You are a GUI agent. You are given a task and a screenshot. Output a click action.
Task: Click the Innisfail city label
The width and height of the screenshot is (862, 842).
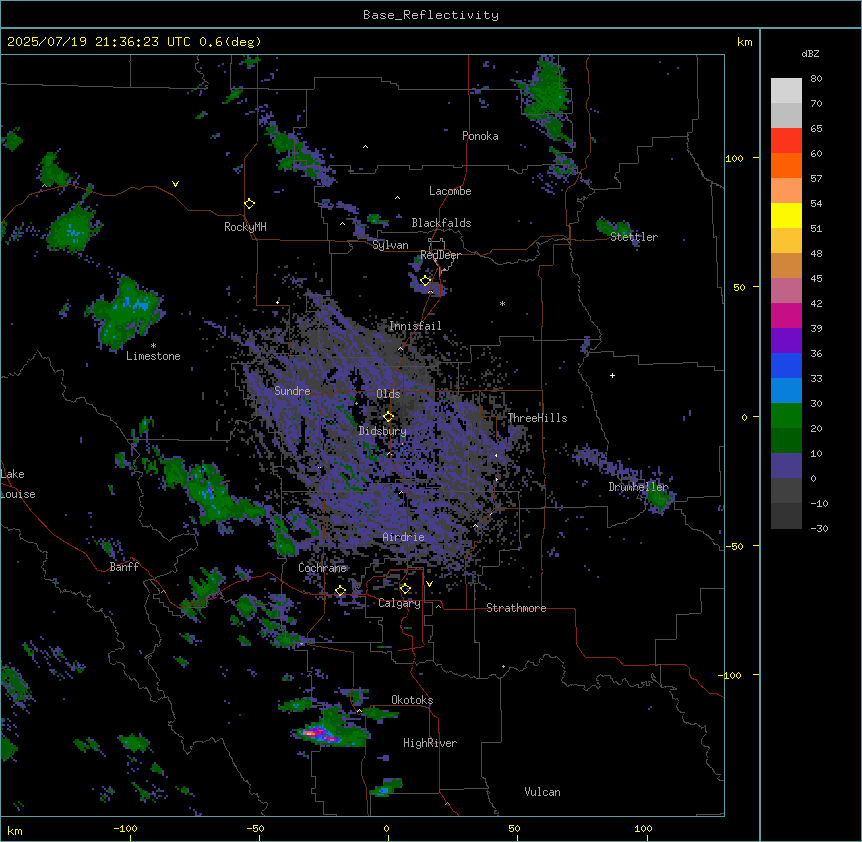[x=415, y=326]
